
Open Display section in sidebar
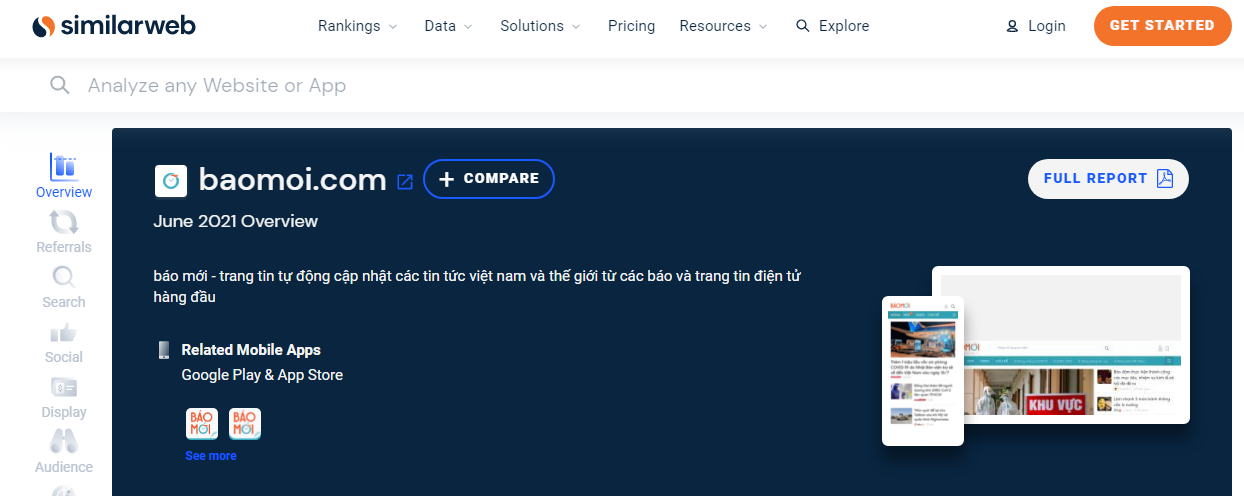(x=64, y=396)
